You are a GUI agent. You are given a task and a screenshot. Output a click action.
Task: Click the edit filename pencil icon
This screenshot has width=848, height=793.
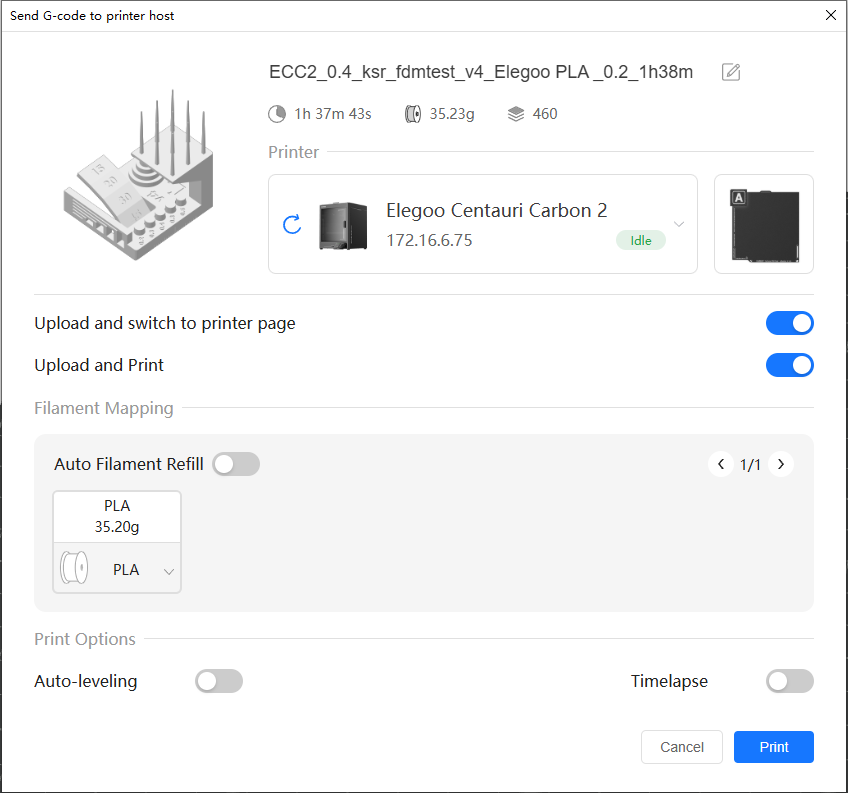(731, 72)
